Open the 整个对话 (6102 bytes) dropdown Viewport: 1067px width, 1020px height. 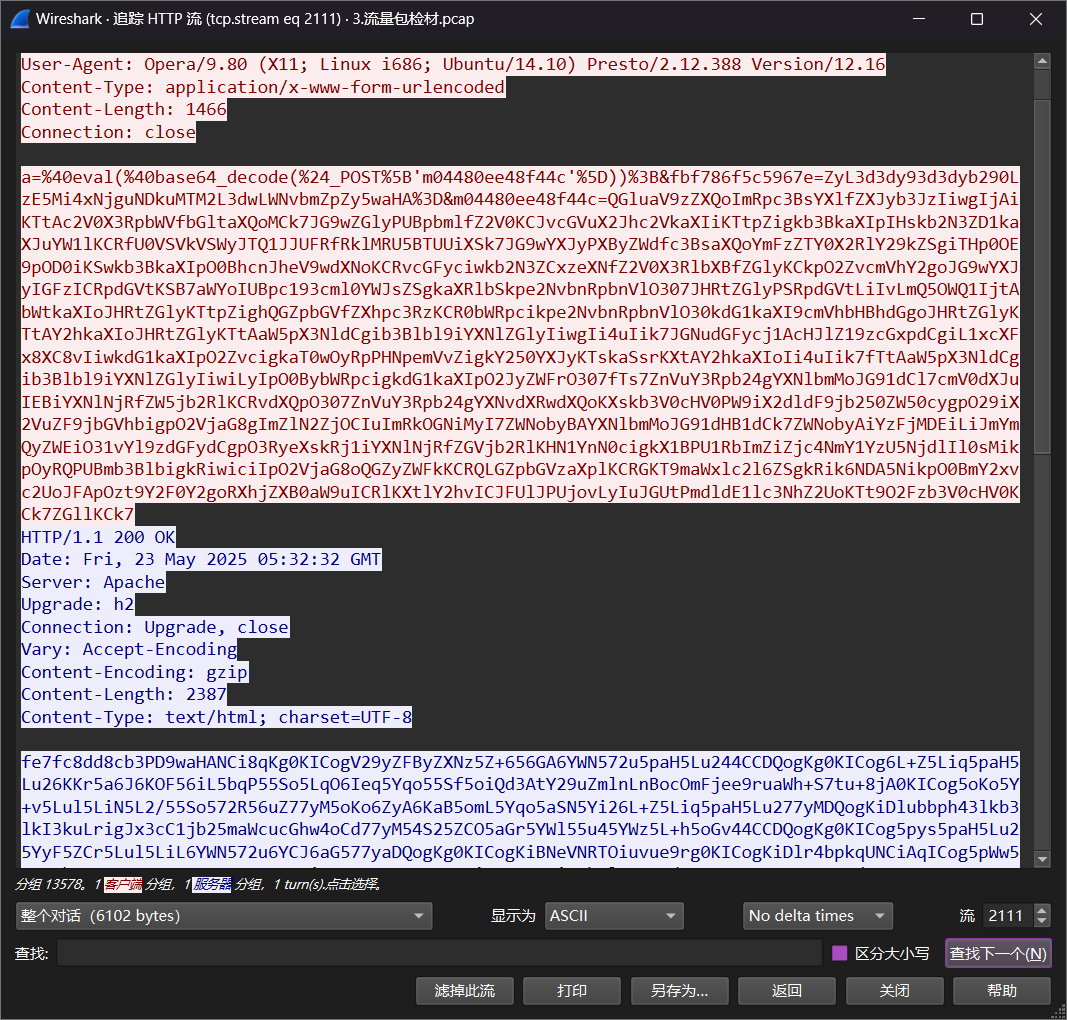[224, 916]
